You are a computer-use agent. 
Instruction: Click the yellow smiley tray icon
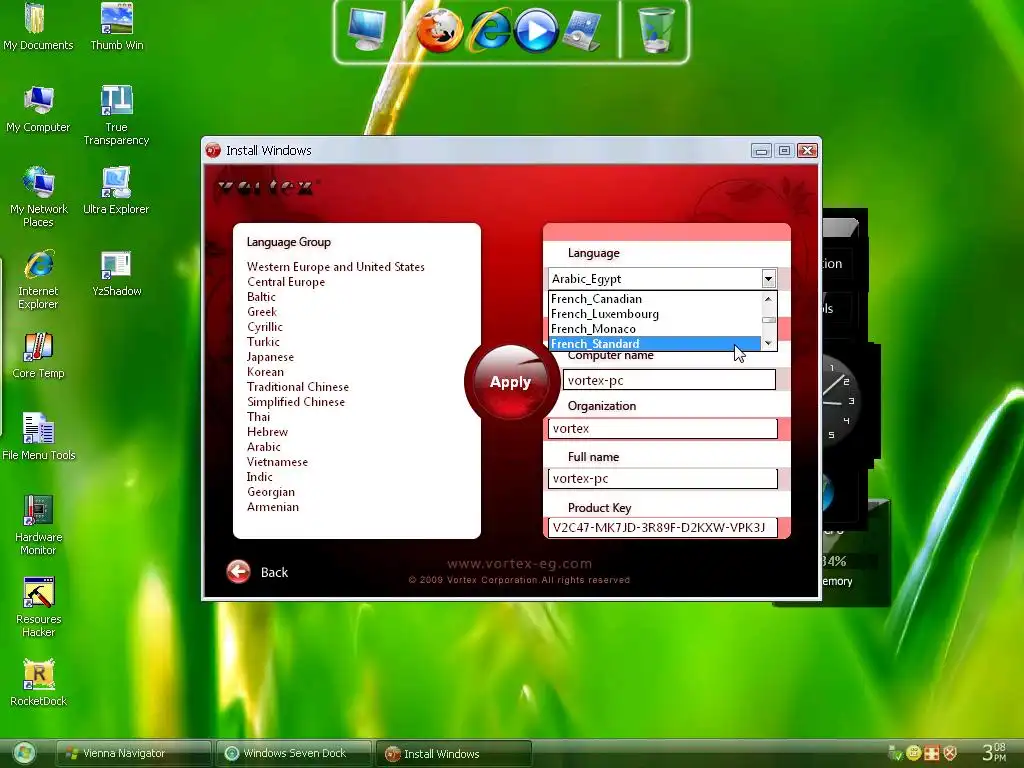coord(914,753)
